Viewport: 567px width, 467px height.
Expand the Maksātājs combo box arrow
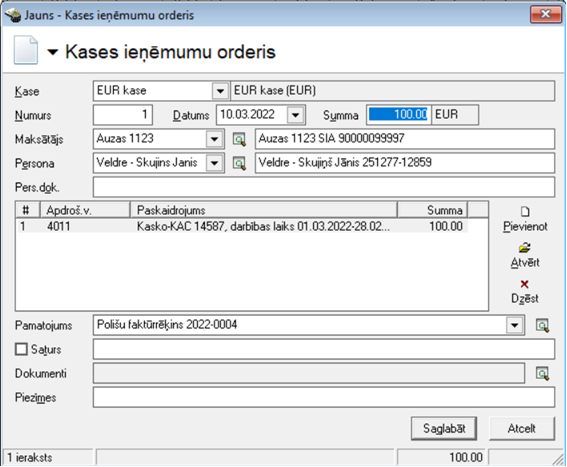point(214,139)
